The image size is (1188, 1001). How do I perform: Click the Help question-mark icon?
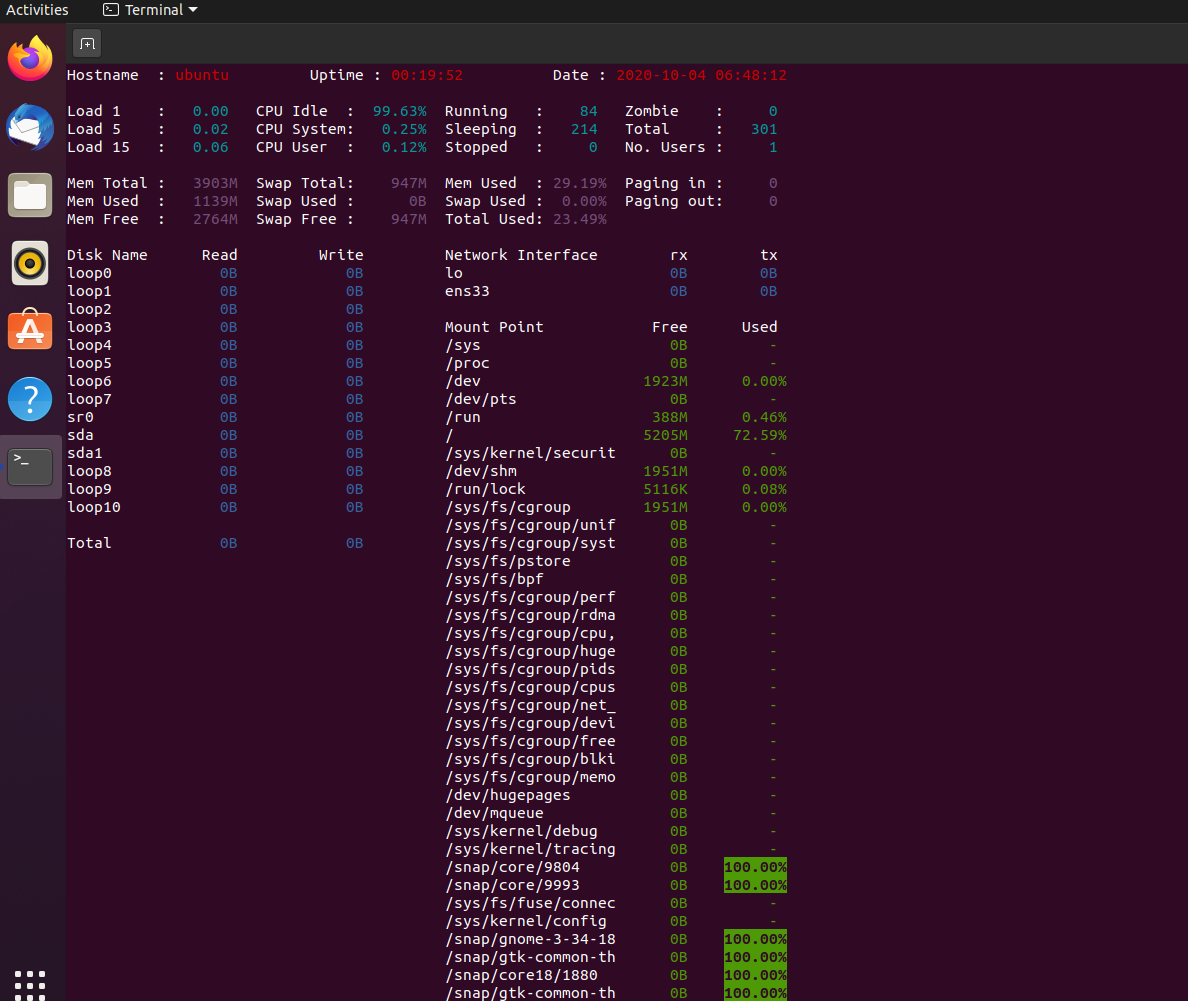[x=30, y=398]
